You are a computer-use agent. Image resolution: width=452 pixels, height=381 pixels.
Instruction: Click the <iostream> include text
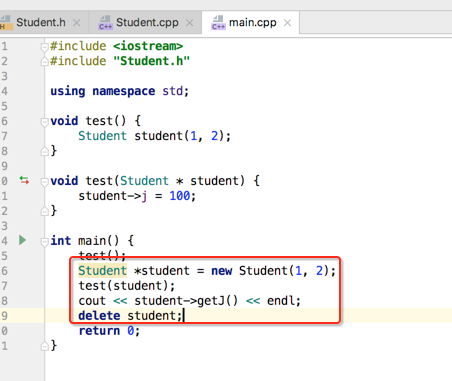click(x=148, y=46)
